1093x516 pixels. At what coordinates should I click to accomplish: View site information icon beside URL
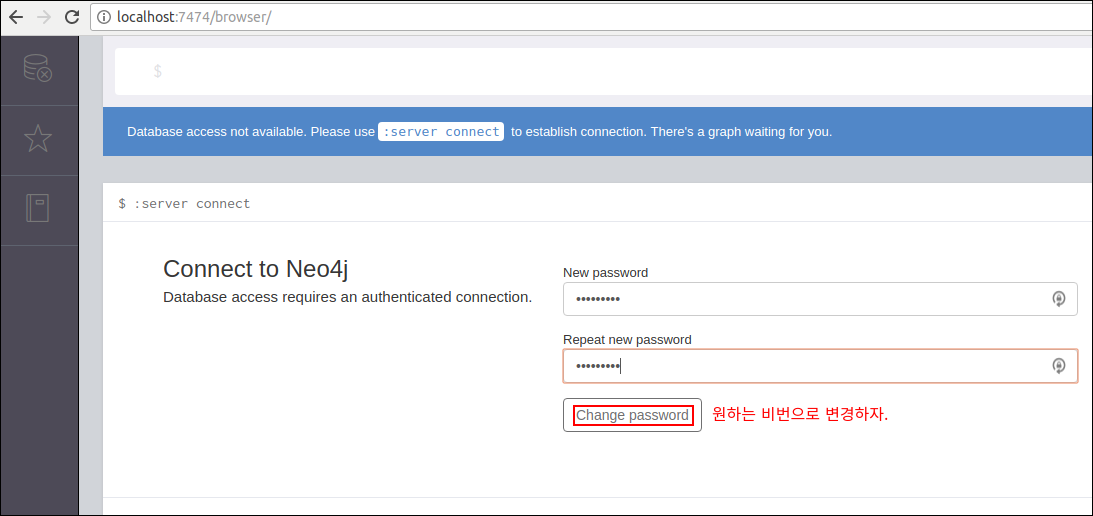[105, 17]
